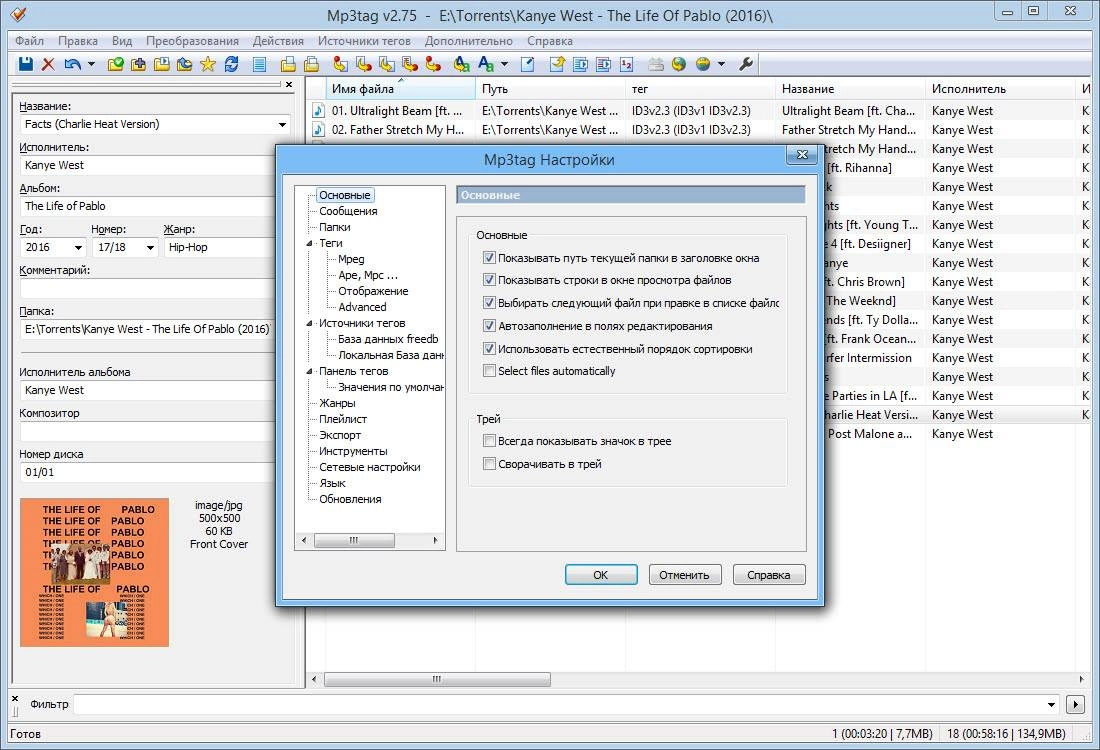The width and height of the screenshot is (1100, 750).
Task: Click the create playlist icon with yellow arrow
Action: pyautogui.click(x=557, y=65)
